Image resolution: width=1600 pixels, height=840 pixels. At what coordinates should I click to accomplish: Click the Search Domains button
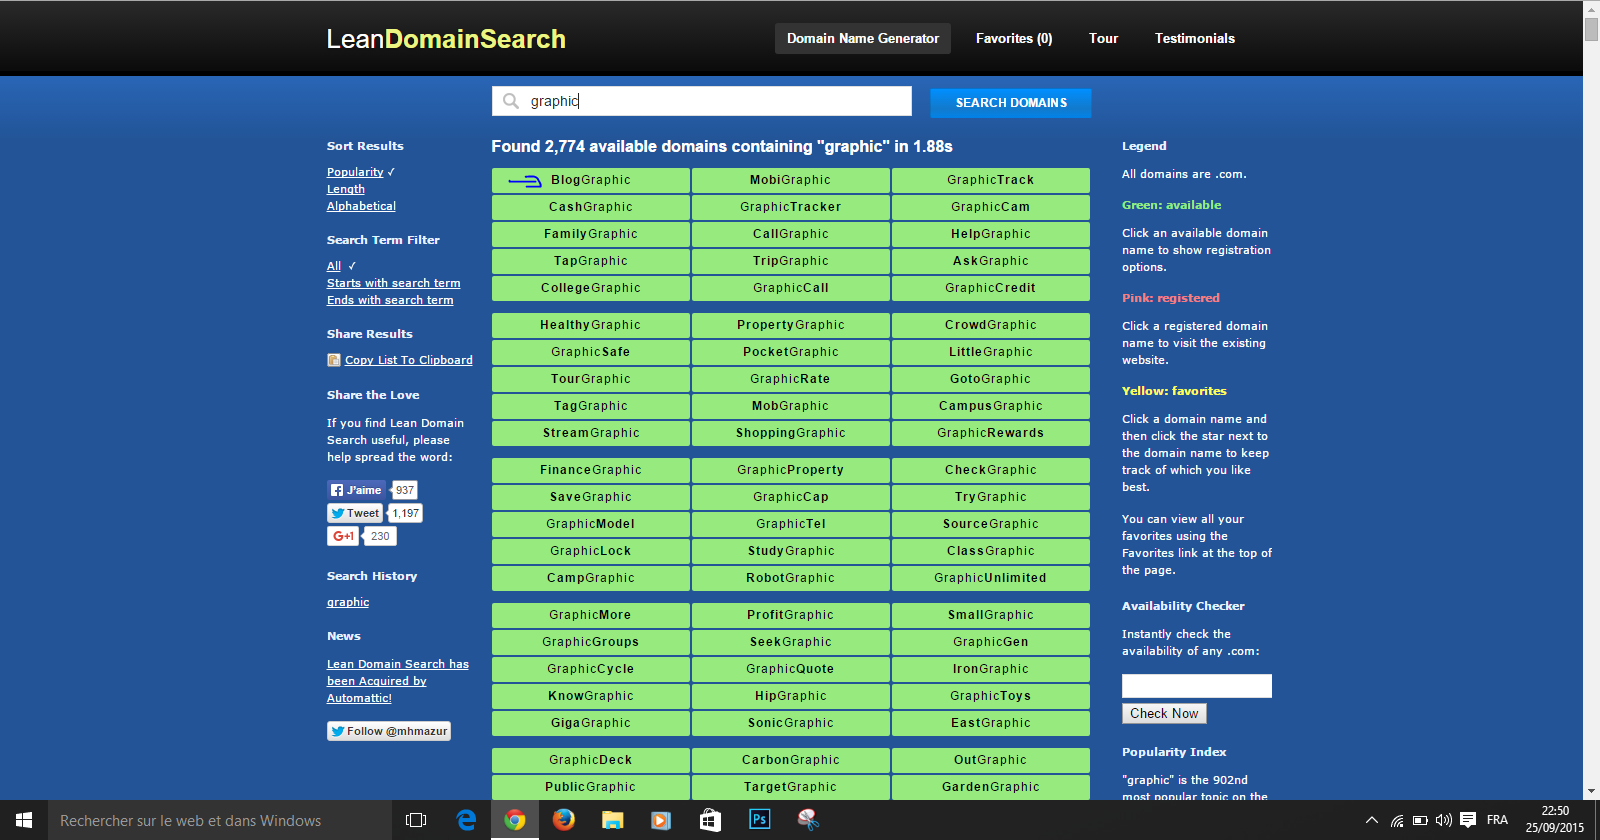(x=1011, y=102)
